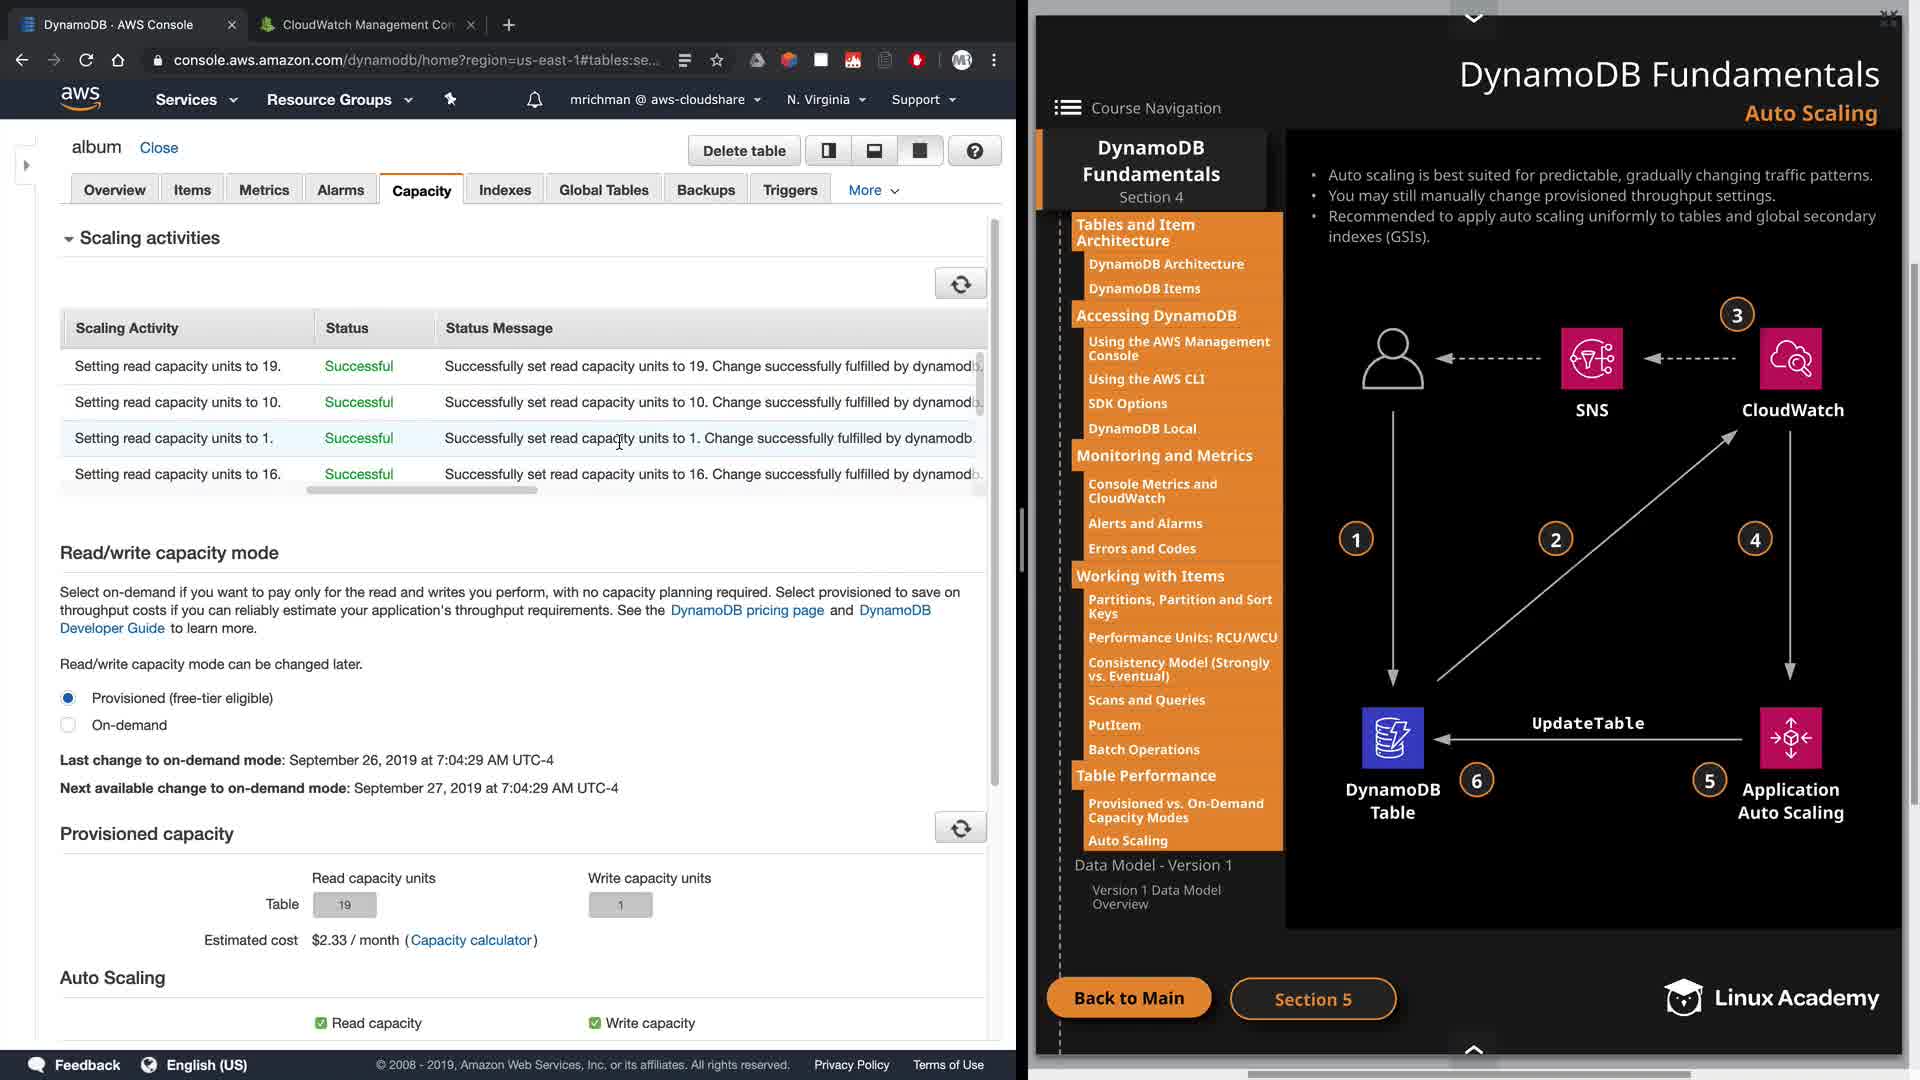Screen dimensions: 1920x1080
Task: Uncheck the Read capacity auto scaling checkbox
Action: 321,1023
